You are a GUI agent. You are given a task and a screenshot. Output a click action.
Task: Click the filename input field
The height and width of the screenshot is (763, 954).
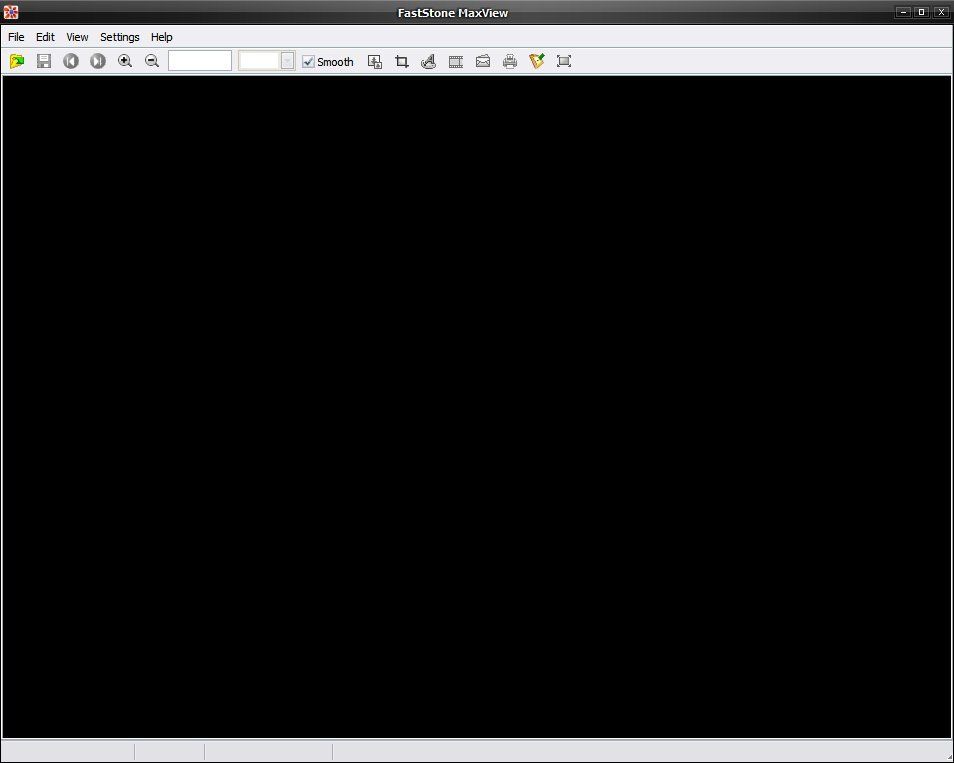pos(200,60)
